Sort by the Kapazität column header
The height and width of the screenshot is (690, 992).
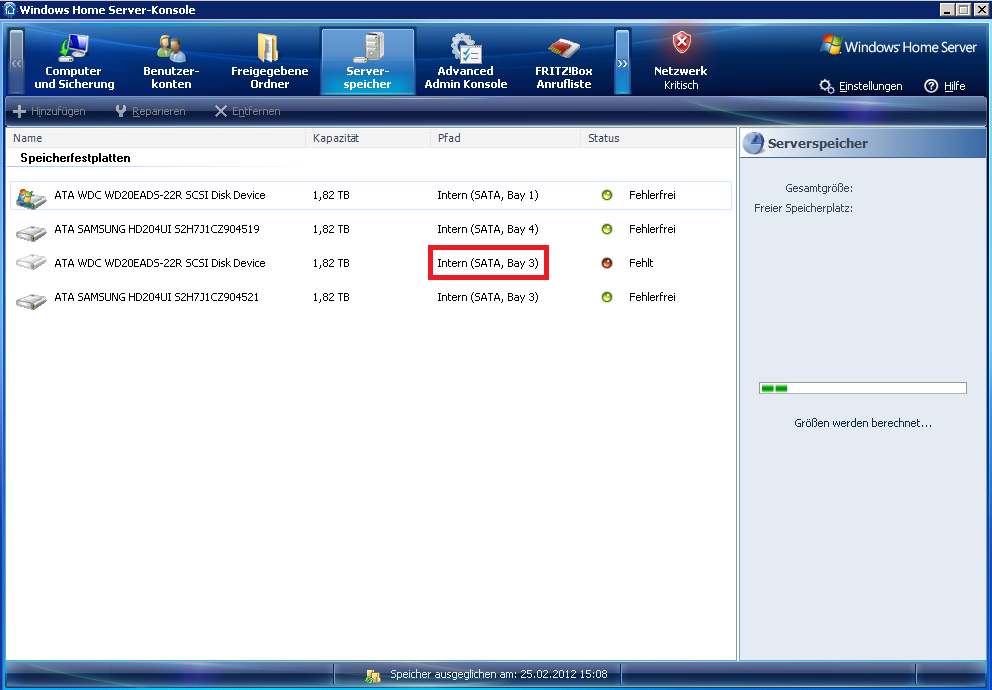[368, 138]
